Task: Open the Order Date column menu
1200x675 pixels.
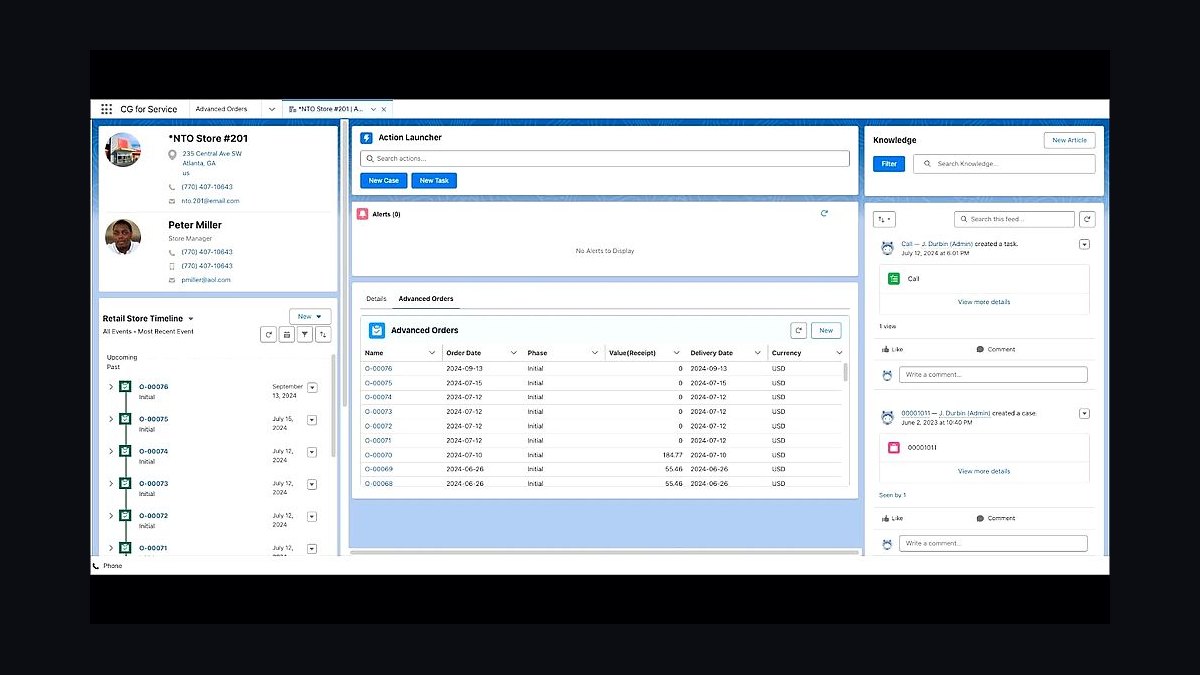Action: (513, 353)
